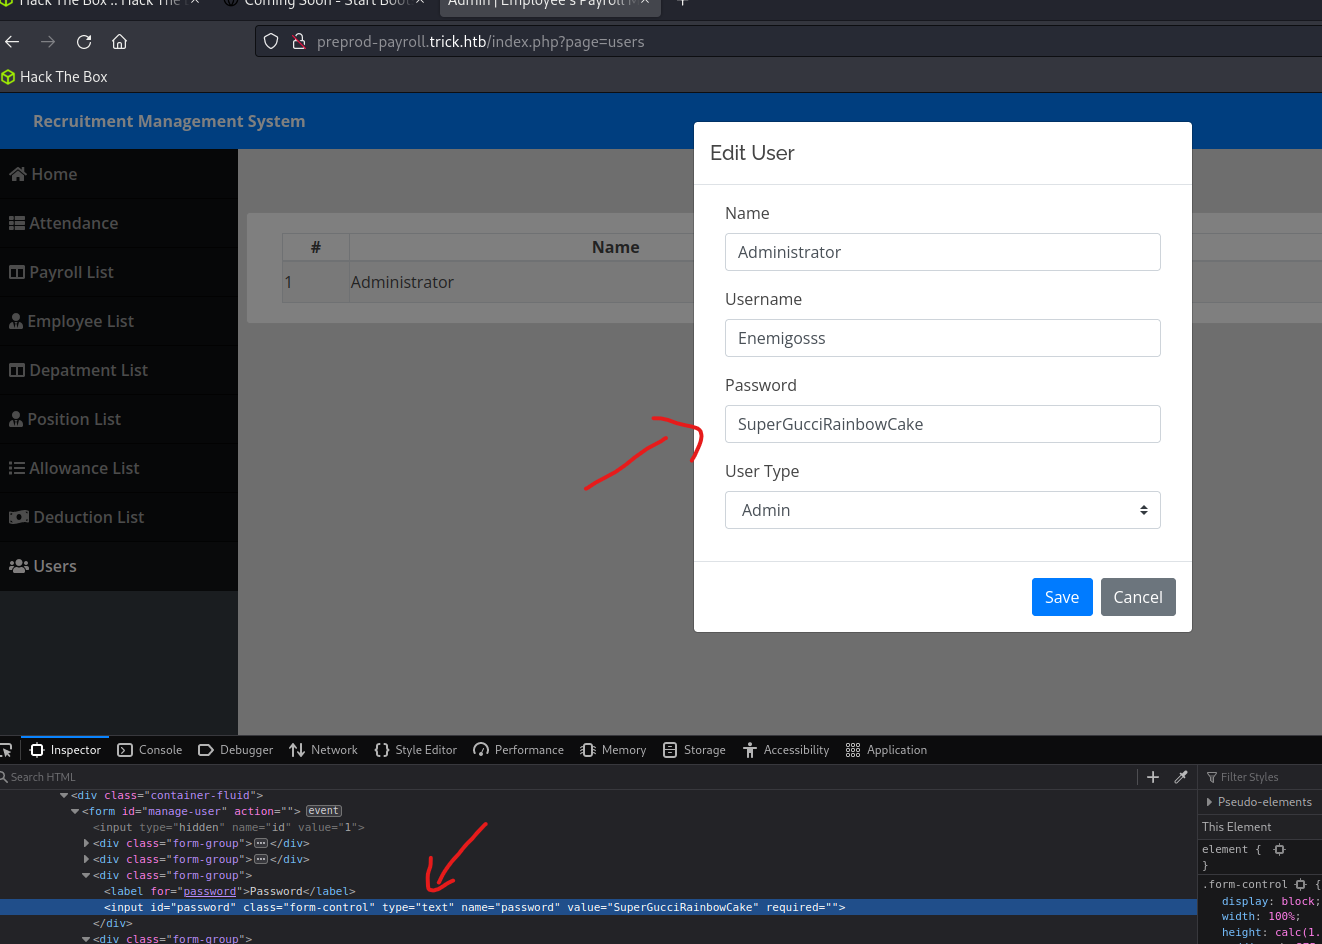Open Users in the sidebar
Screen dimensions: 1322x944
(119, 566)
